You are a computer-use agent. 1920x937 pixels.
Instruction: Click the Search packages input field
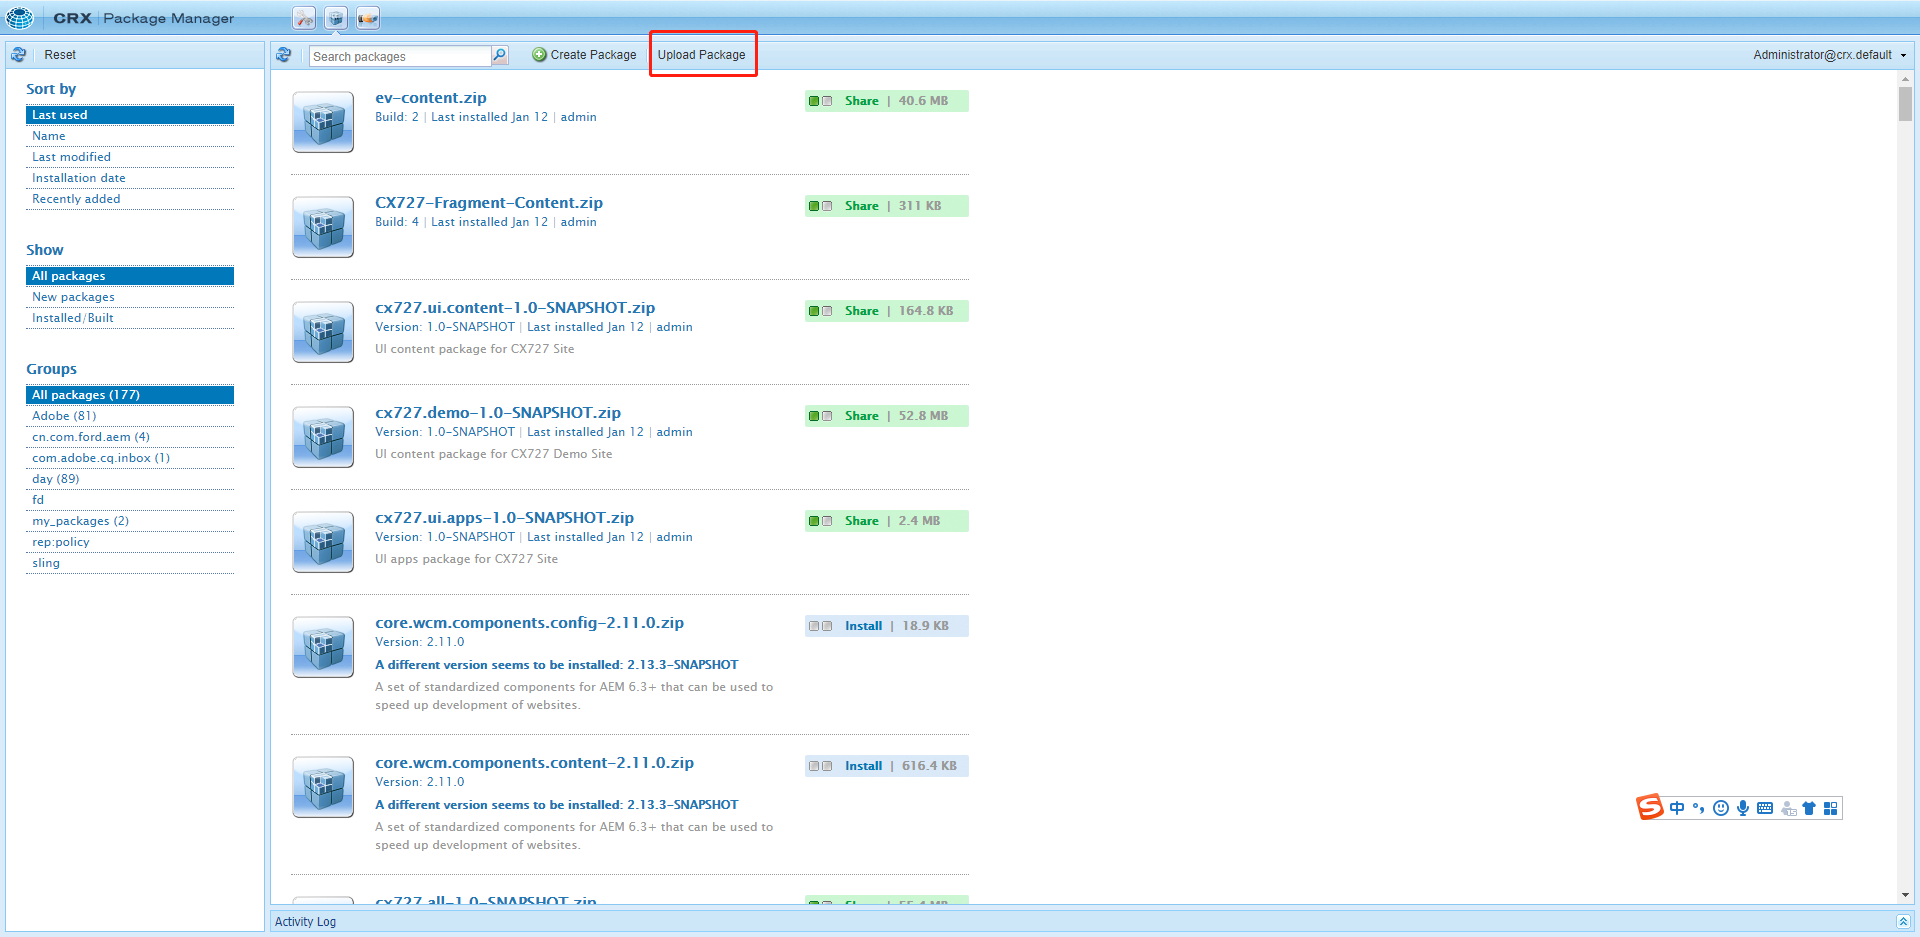400,56
